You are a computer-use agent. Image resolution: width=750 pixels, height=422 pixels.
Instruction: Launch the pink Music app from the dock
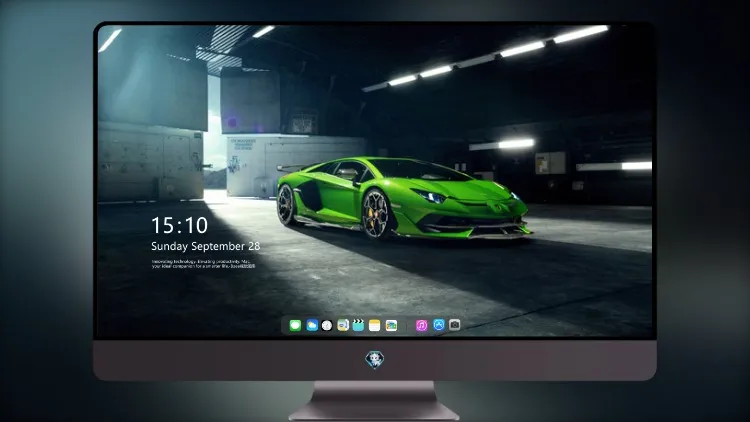[421, 325]
